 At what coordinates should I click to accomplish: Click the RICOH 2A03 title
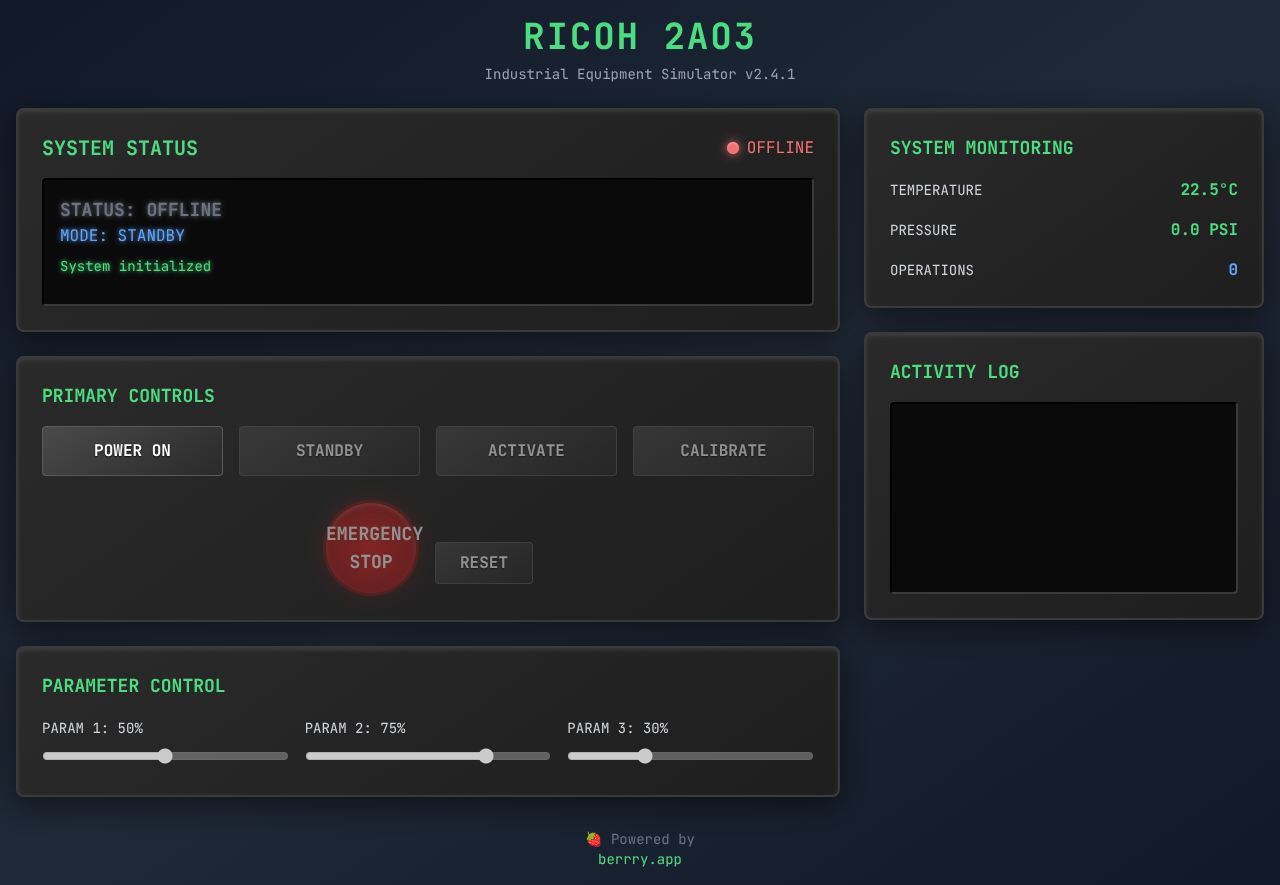pyautogui.click(x=639, y=36)
